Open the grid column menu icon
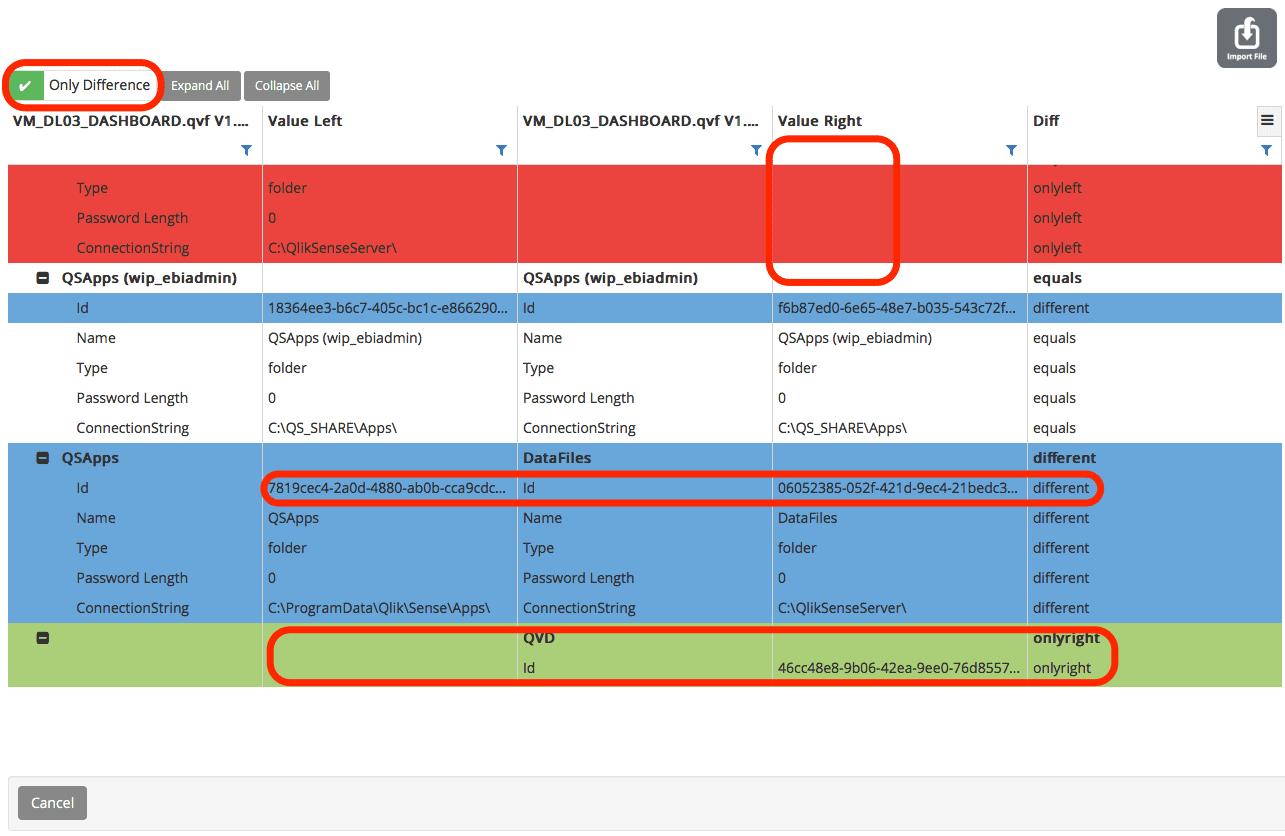This screenshot has width=1285, height=836. (1267, 121)
